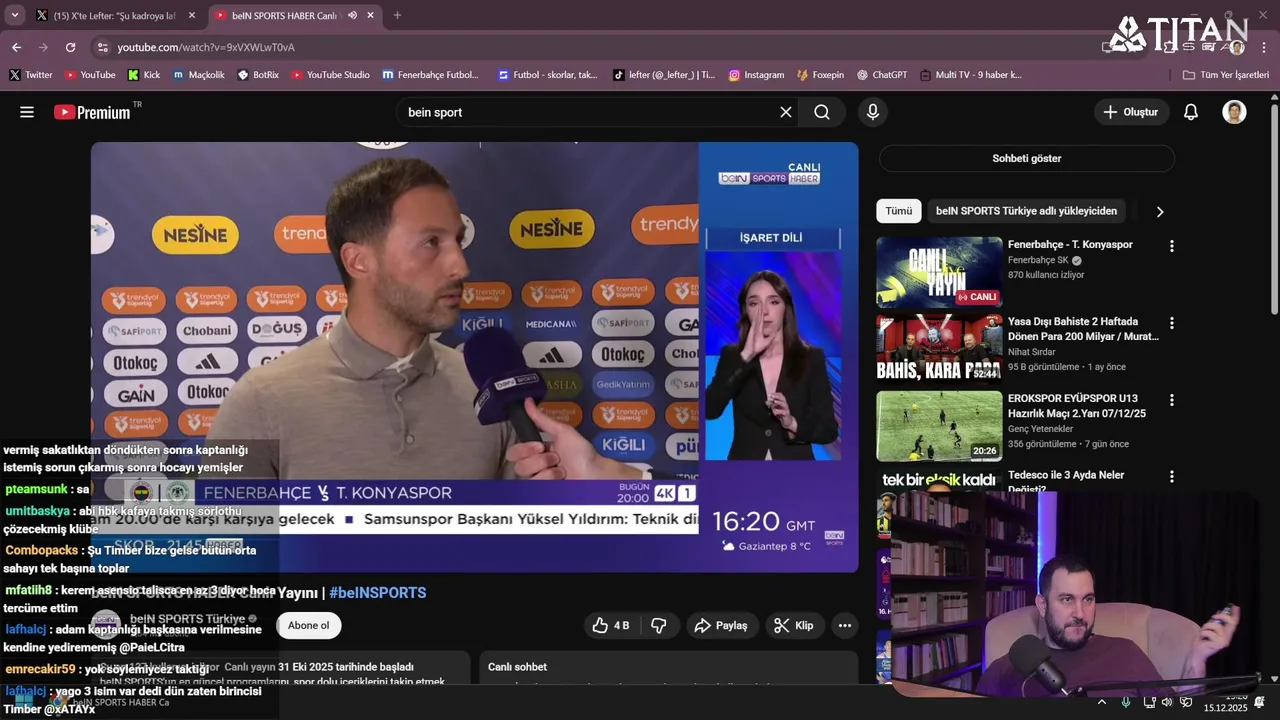Open the BotRix bookmark
Screen dimensions: 1280x720
click(x=258, y=75)
